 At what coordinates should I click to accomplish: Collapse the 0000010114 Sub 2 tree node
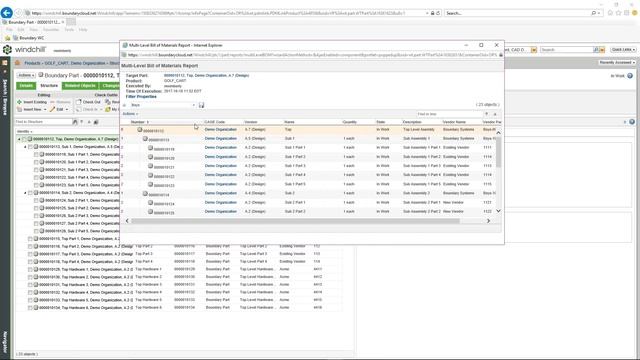pos(25,193)
